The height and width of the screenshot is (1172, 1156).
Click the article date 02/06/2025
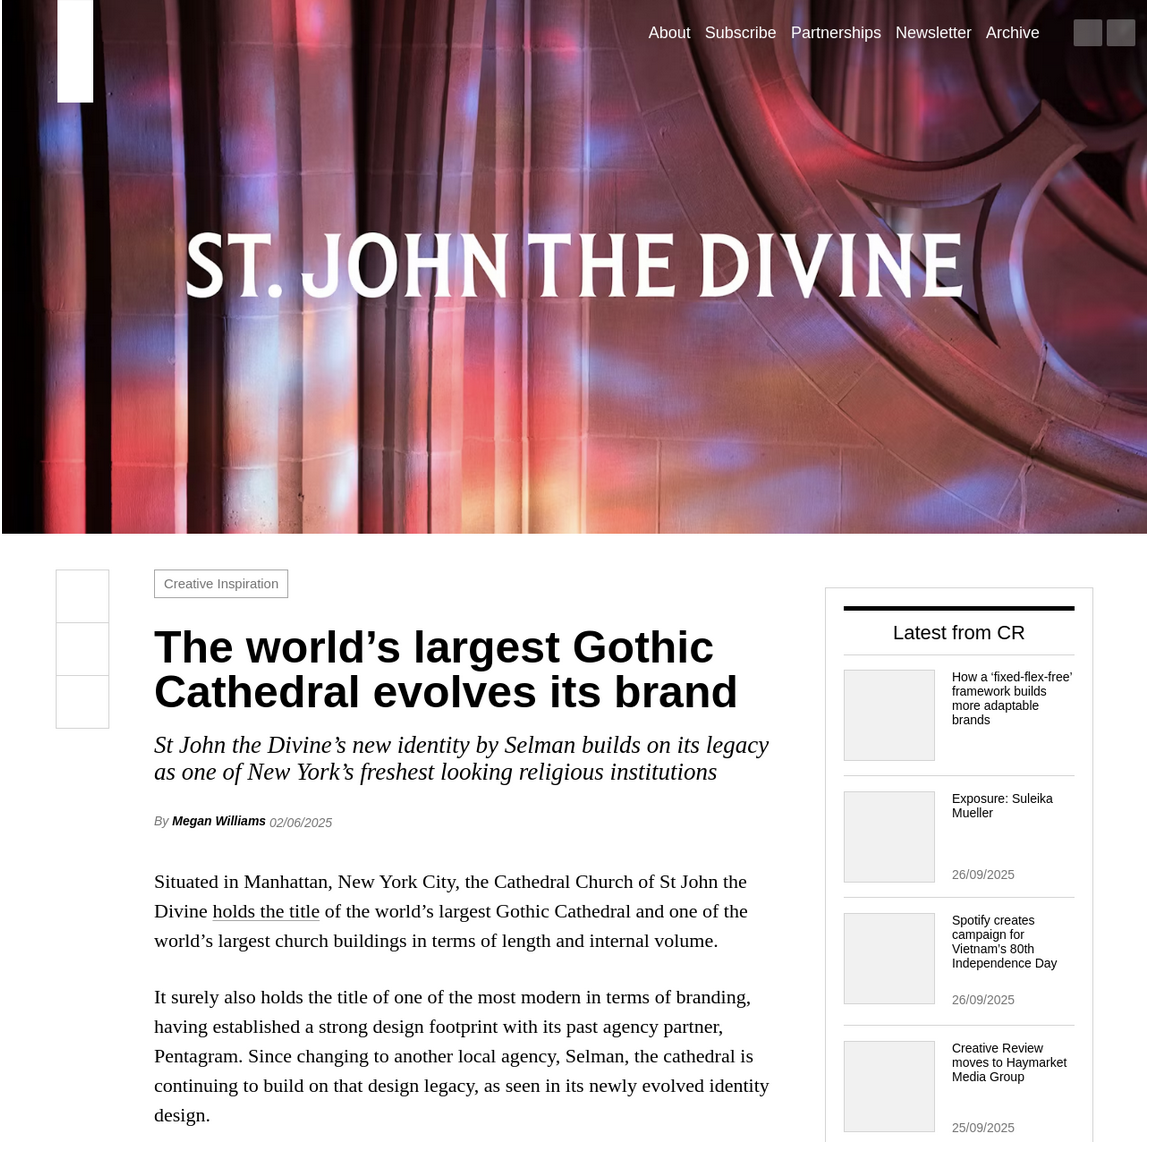pos(300,822)
